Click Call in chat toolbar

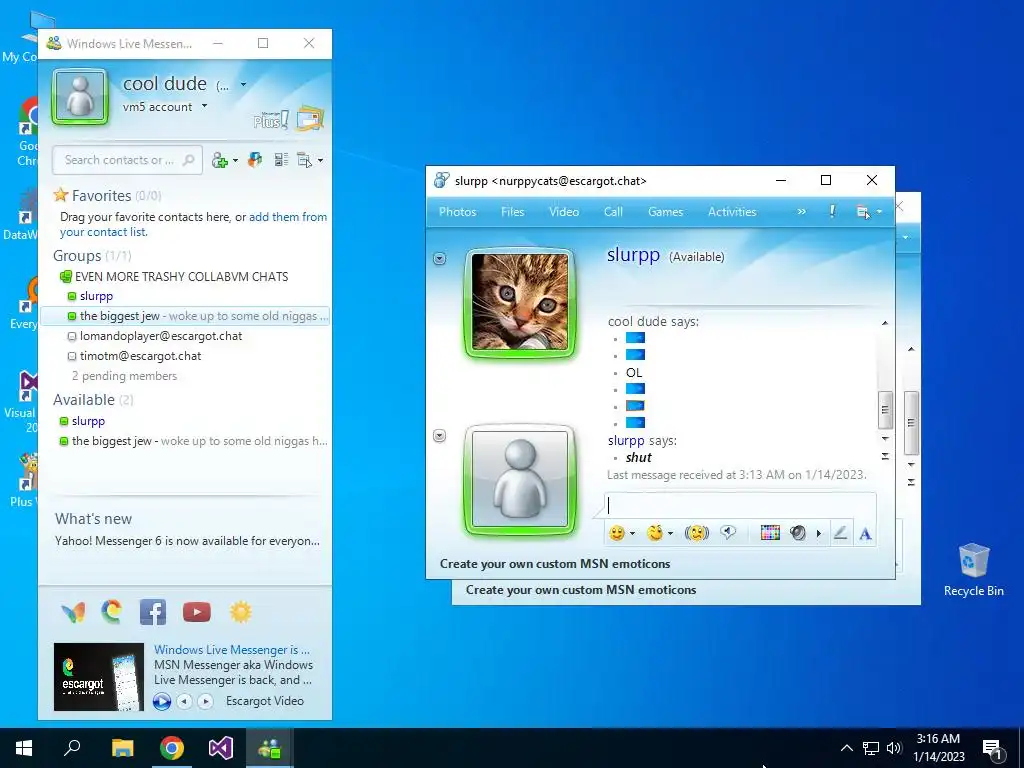click(613, 212)
